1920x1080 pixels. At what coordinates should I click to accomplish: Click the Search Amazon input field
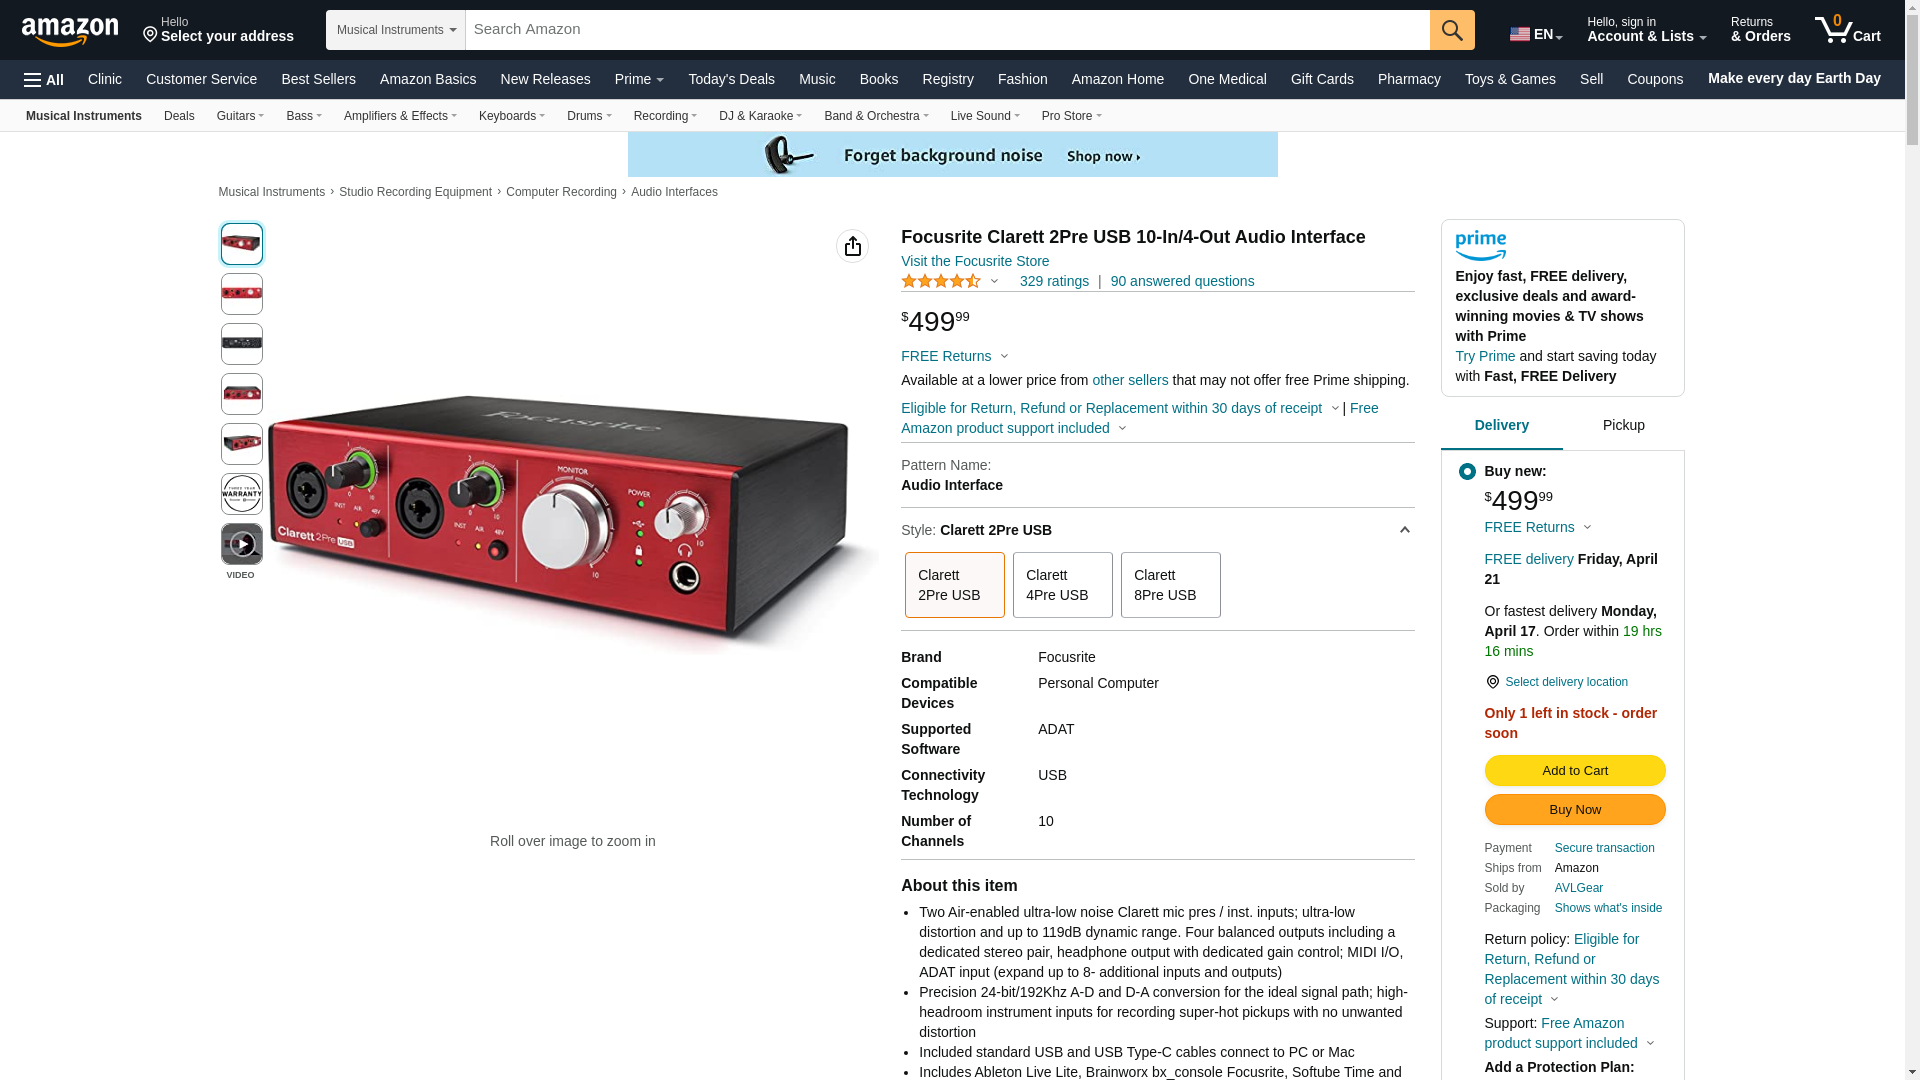coord(947,30)
